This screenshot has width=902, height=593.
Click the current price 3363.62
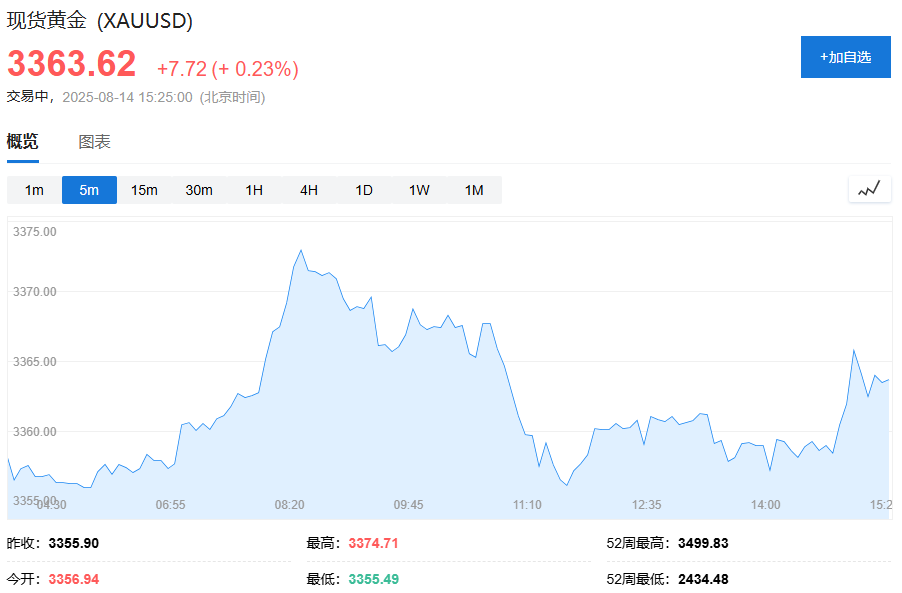pos(71,63)
